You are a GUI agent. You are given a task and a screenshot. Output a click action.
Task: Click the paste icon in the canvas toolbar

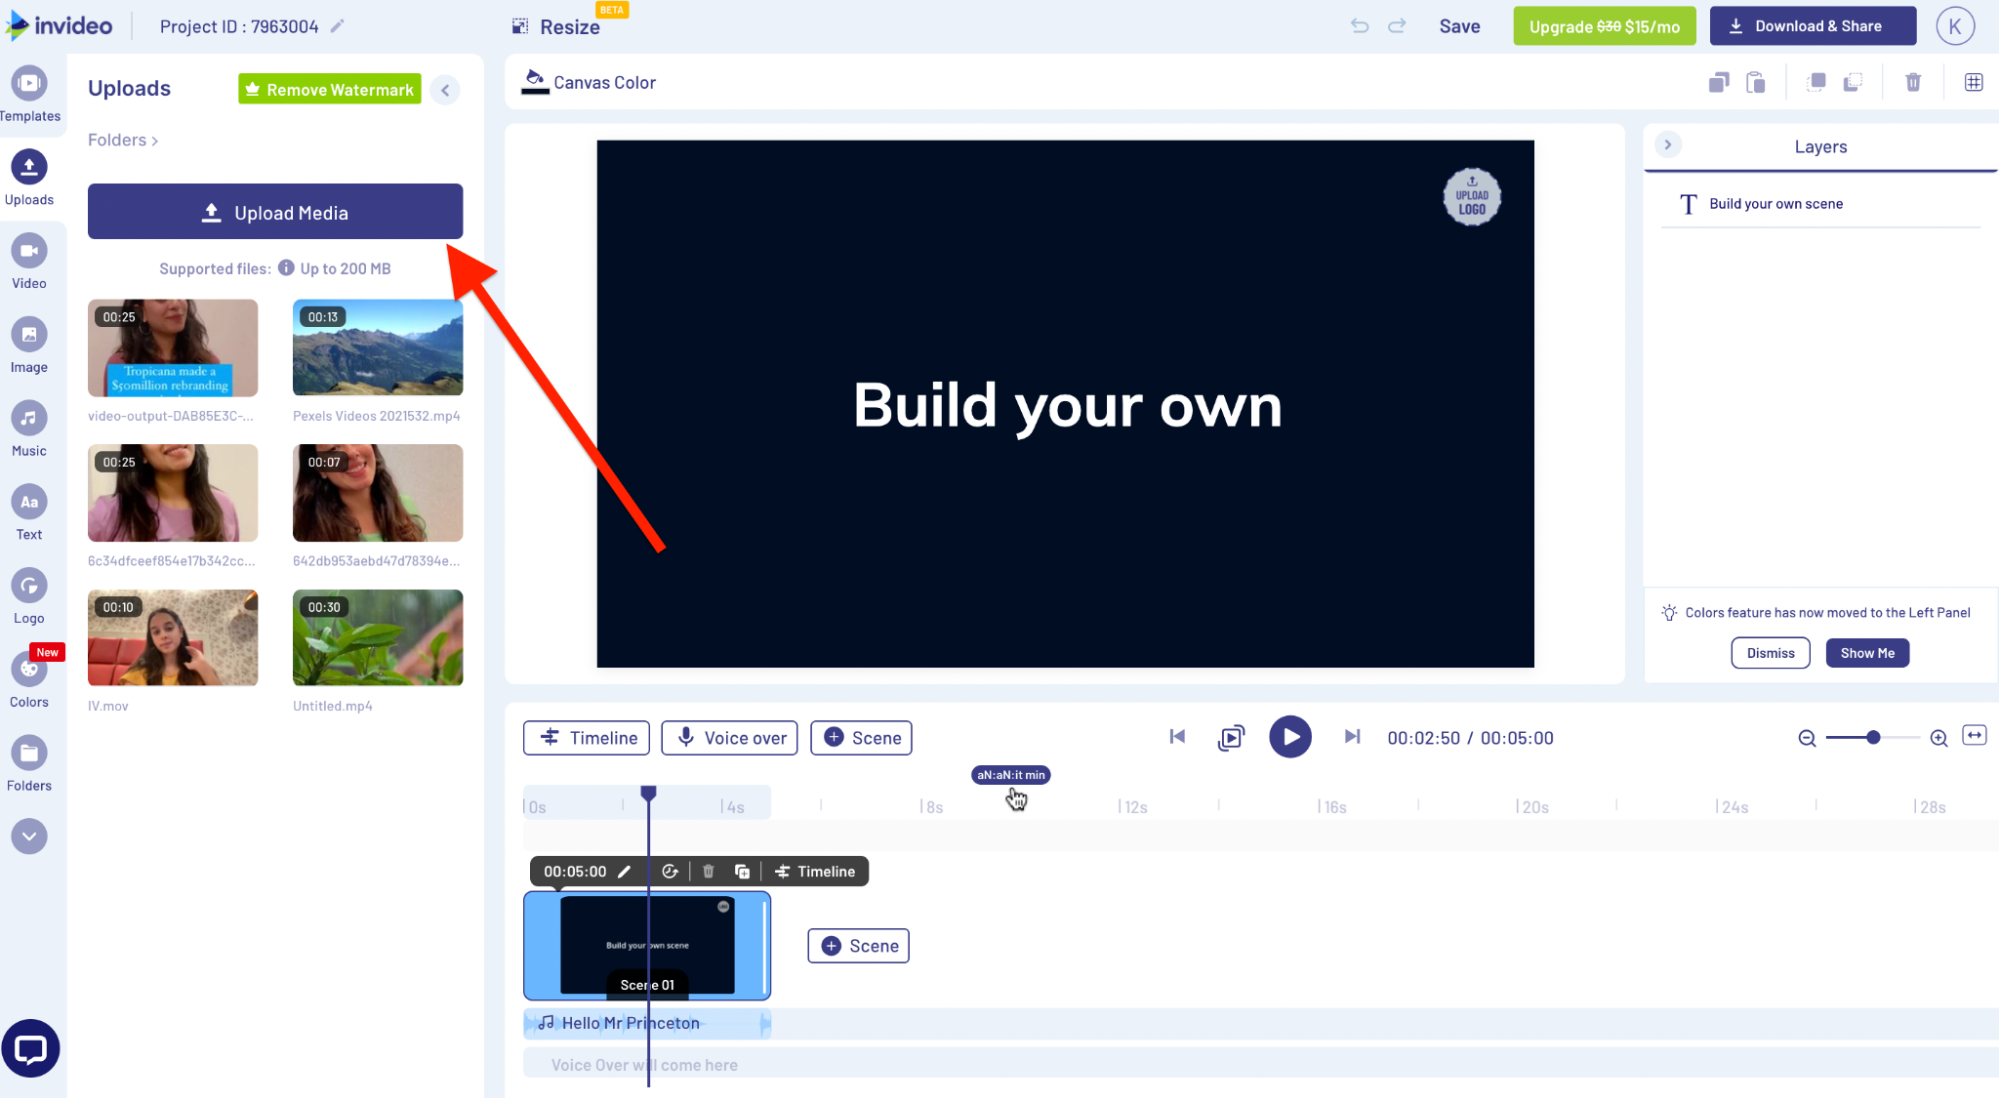pyautogui.click(x=1756, y=82)
